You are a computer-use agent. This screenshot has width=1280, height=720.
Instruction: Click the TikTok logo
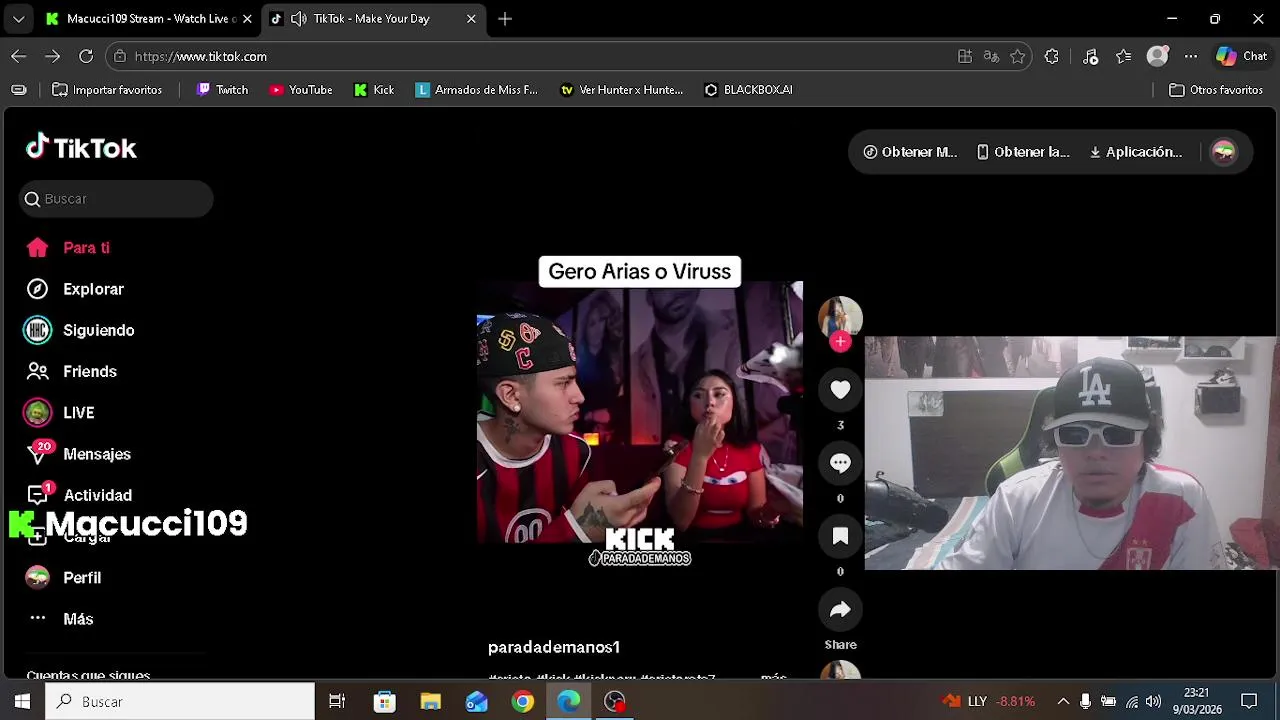(81, 148)
